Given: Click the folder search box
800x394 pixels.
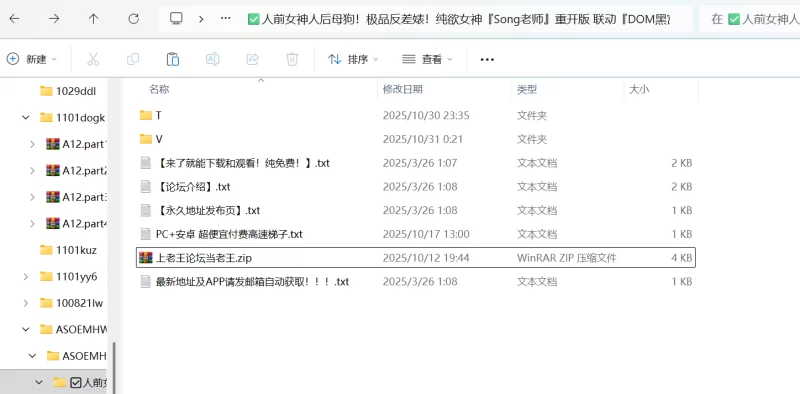Looking at the screenshot, I should (x=749, y=19).
